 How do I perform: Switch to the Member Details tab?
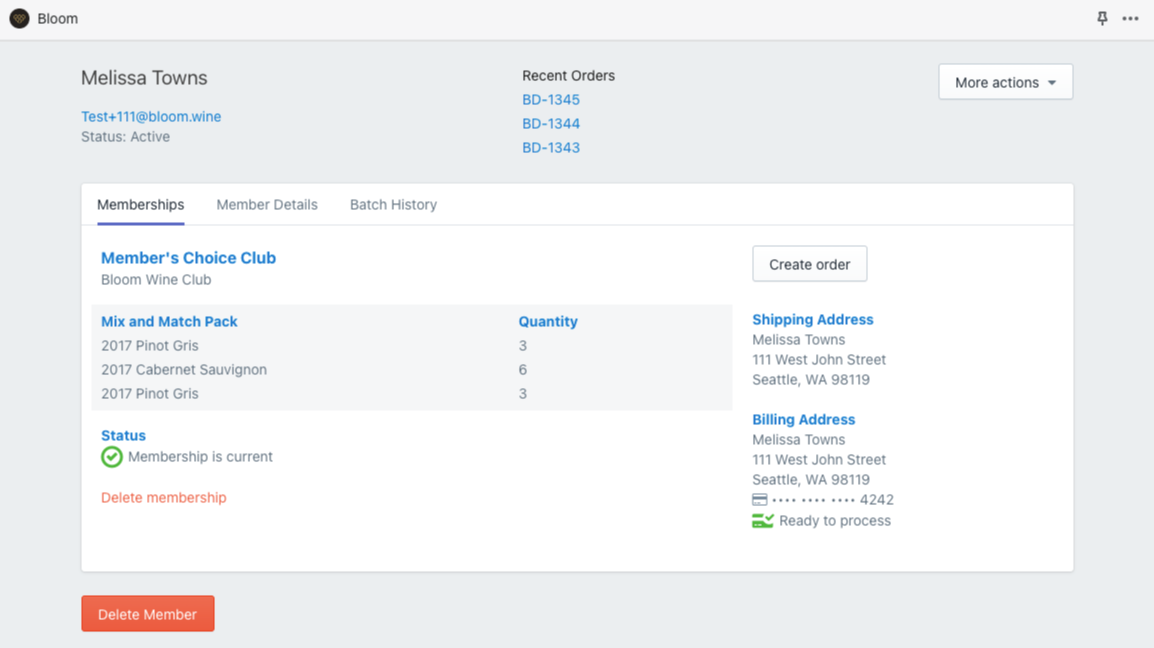coord(267,205)
